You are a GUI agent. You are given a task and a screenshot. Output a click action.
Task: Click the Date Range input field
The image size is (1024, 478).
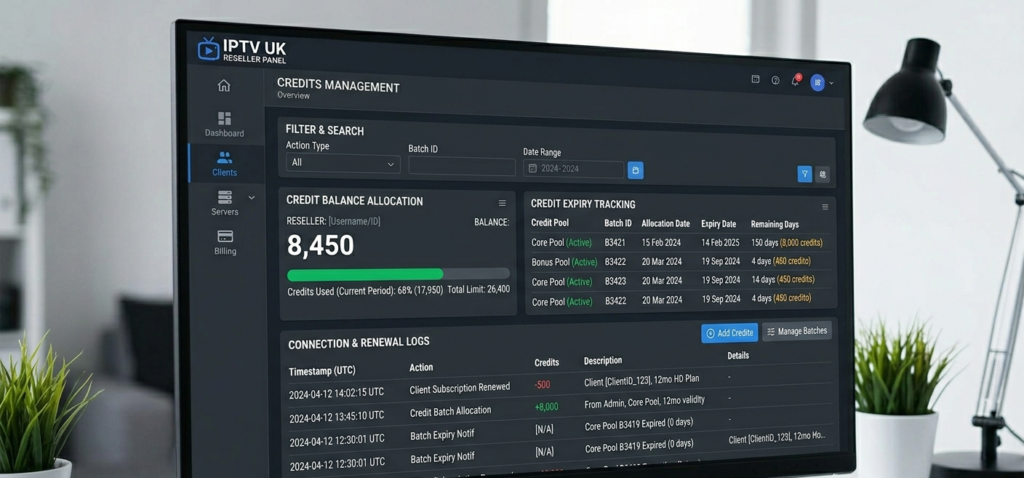click(573, 168)
